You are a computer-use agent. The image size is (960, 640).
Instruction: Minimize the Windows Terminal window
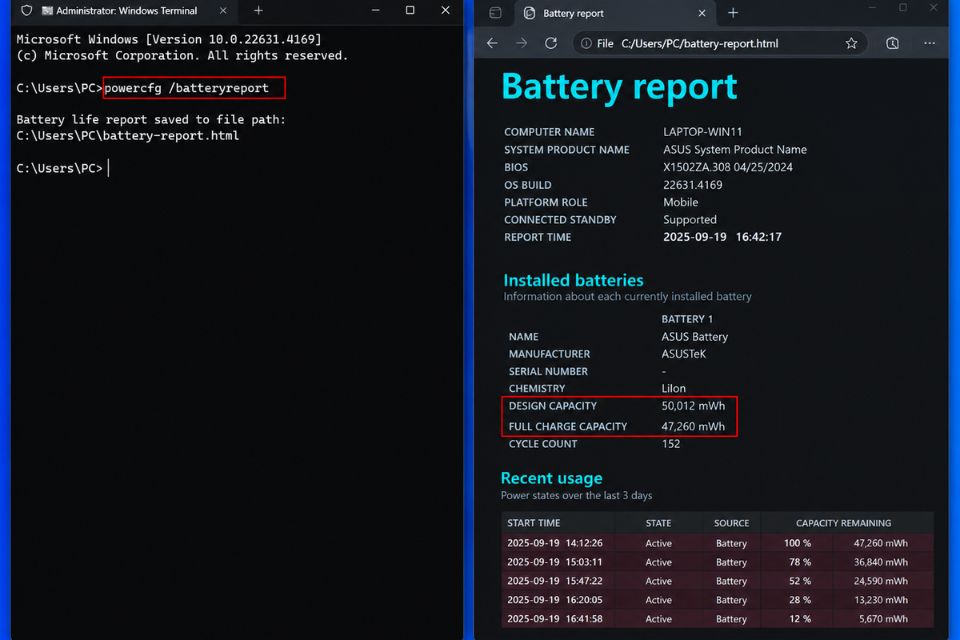point(375,10)
